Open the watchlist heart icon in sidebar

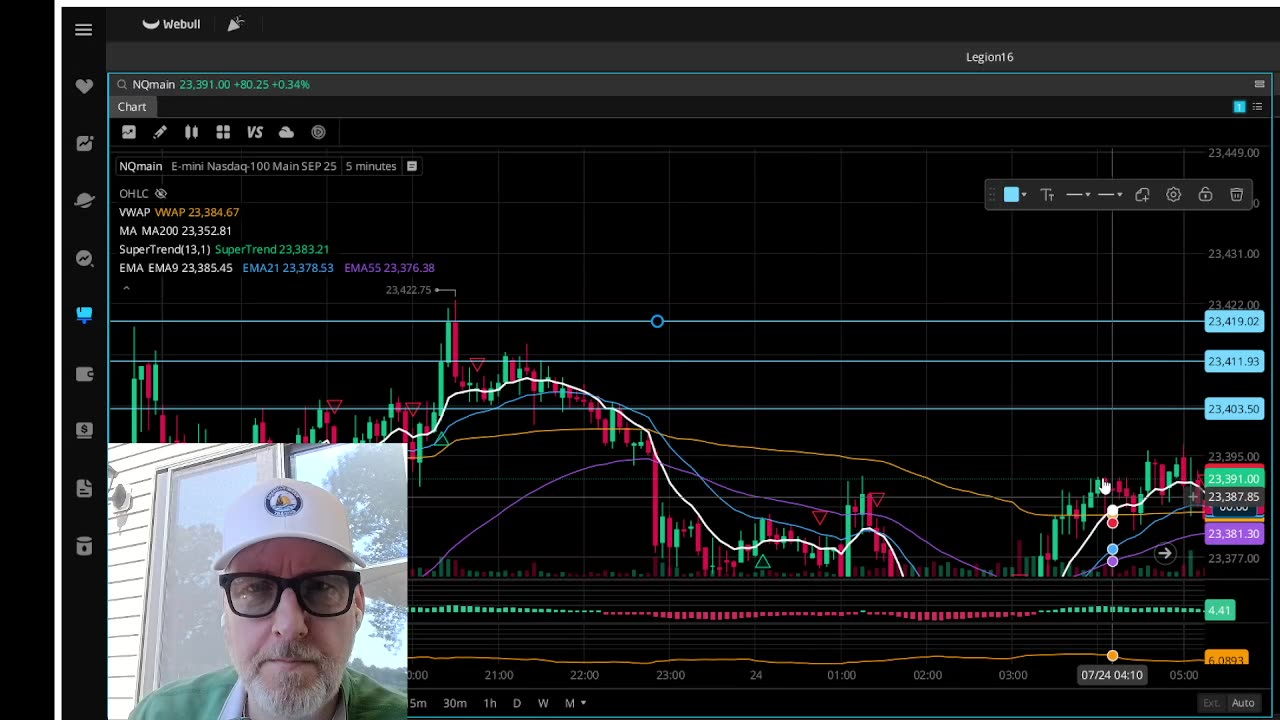pos(84,87)
